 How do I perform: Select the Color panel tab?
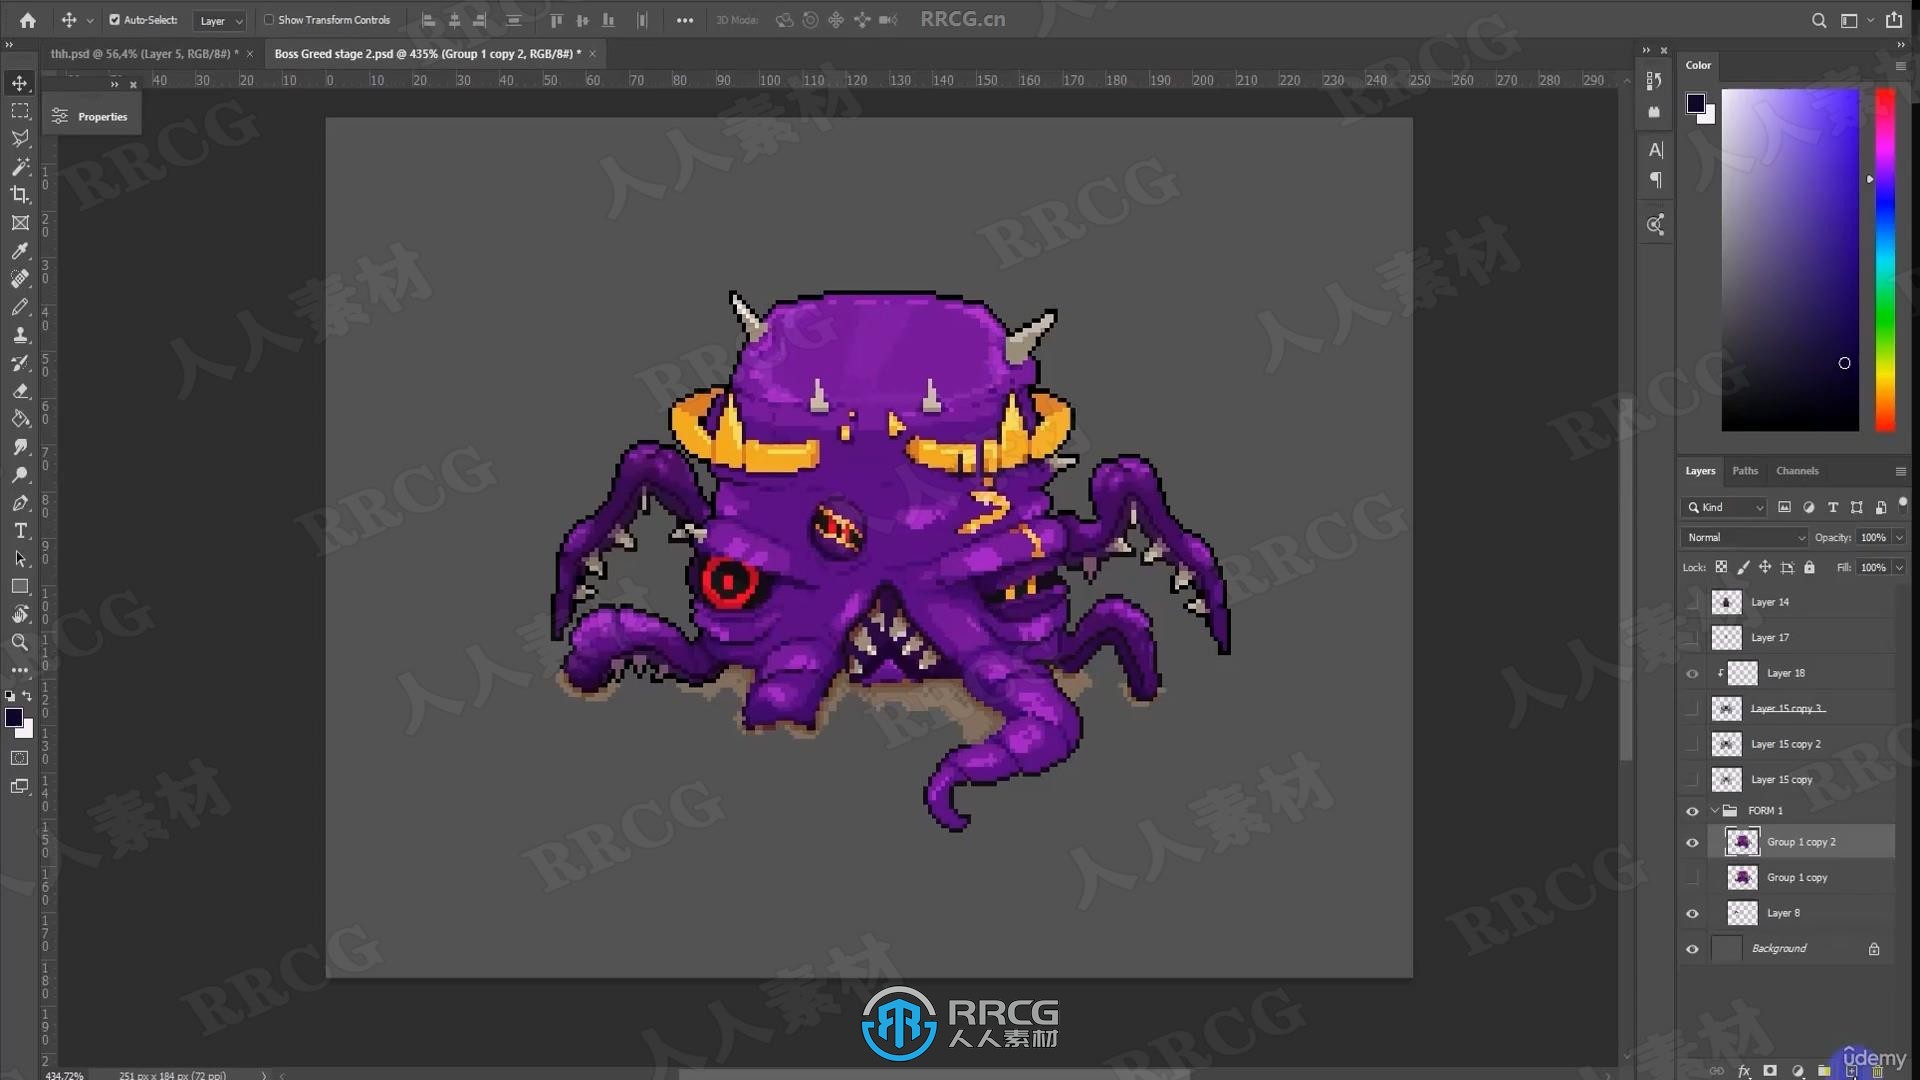point(1698,66)
